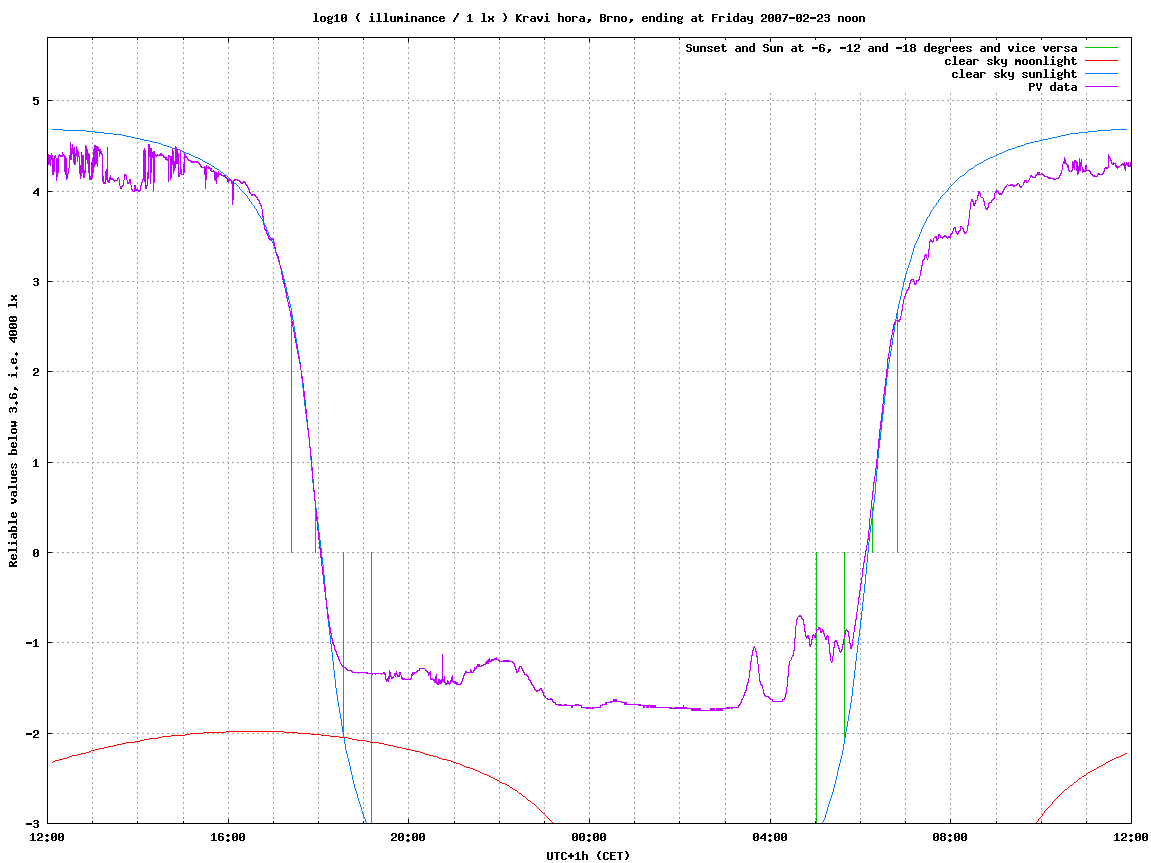Click the y-axis tick label -2
Image resolution: width=1151 pixels, height=863 pixels.
click(x=33, y=734)
